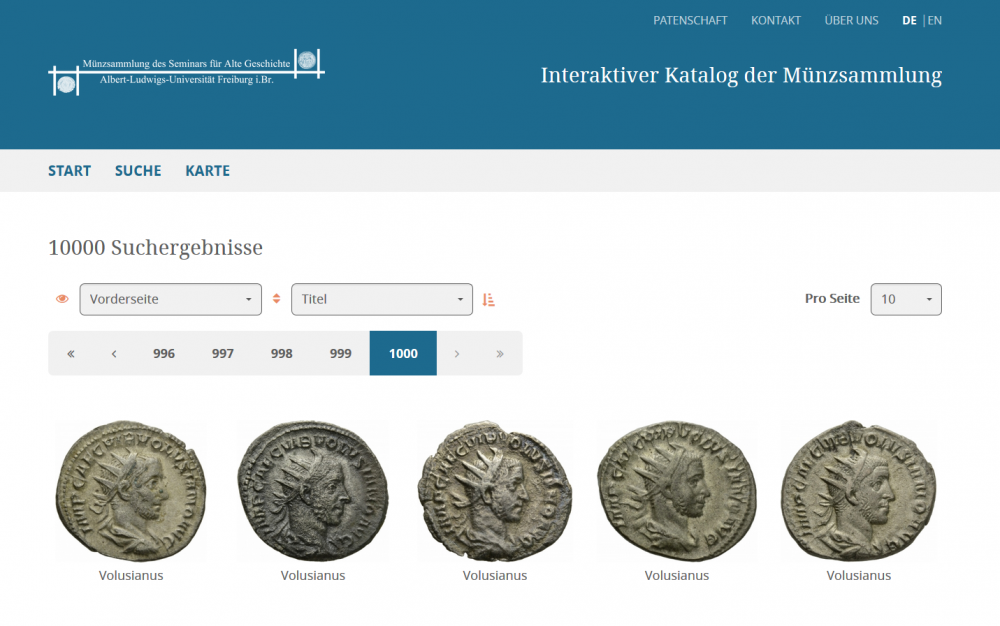The width and height of the screenshot is (1000, 626).
Task: Open the ÜBER UNS page
Action: 851,20
